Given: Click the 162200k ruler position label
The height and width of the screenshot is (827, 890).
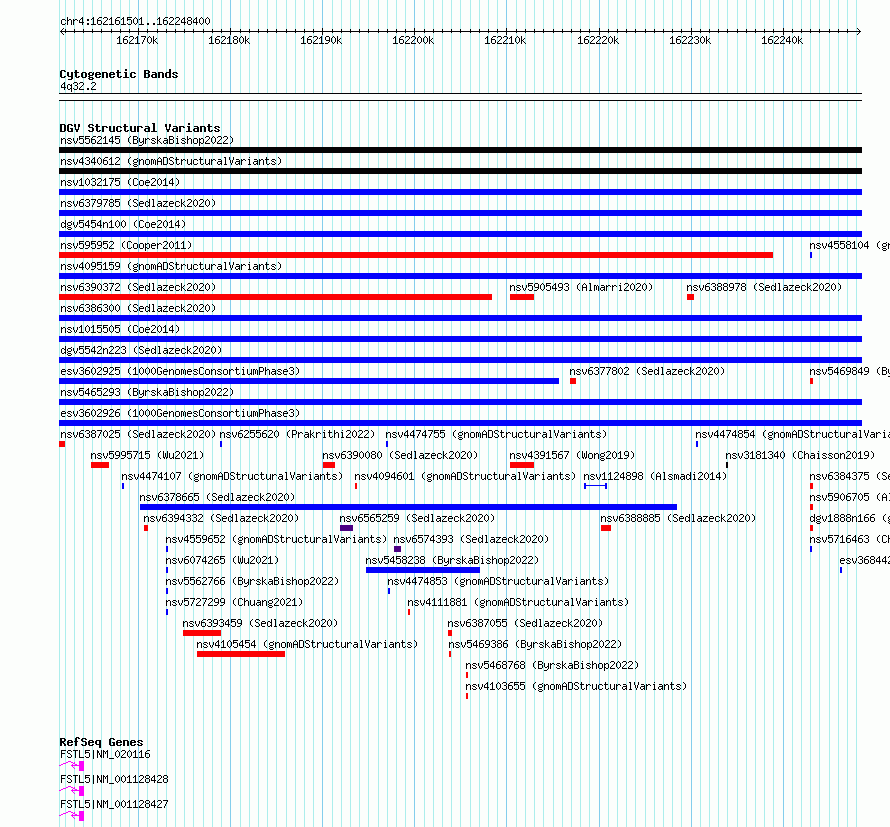Looking at the screenshot, I should (413, 40).
